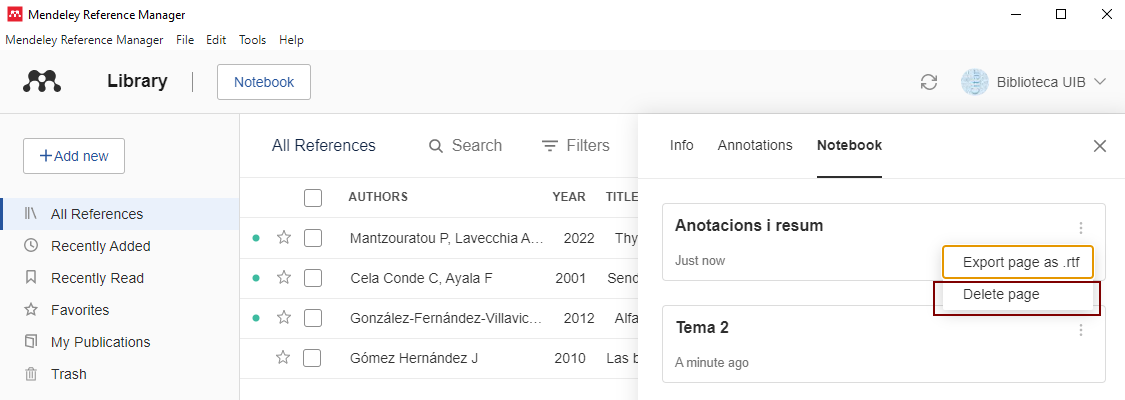This screenshot has width=1125, height=400.
Task: Open the Notebook button in header
Action: tap(264, 82)
